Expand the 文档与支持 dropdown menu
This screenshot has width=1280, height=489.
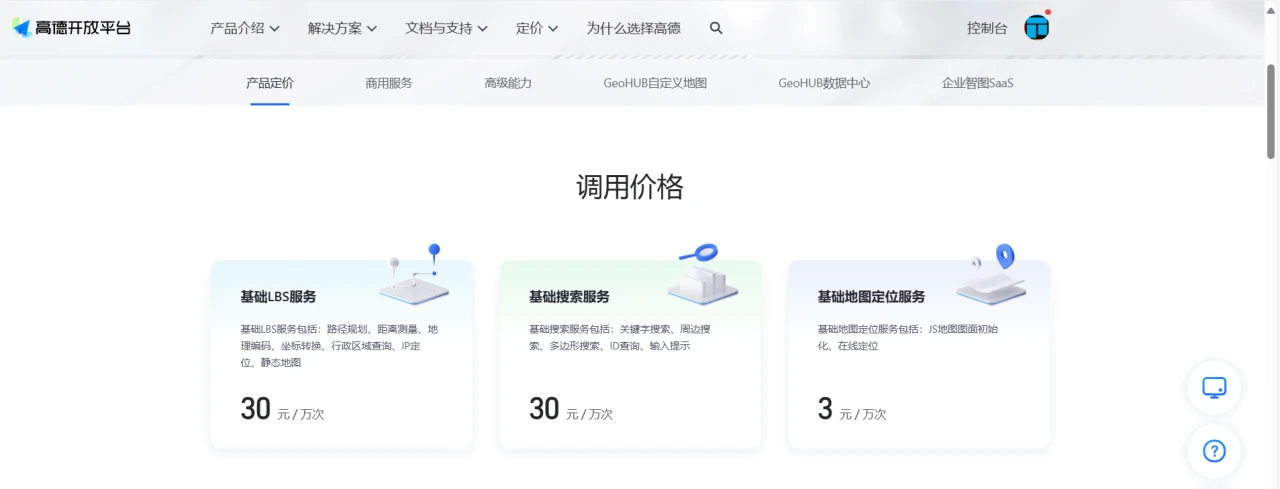coord(446,28)
